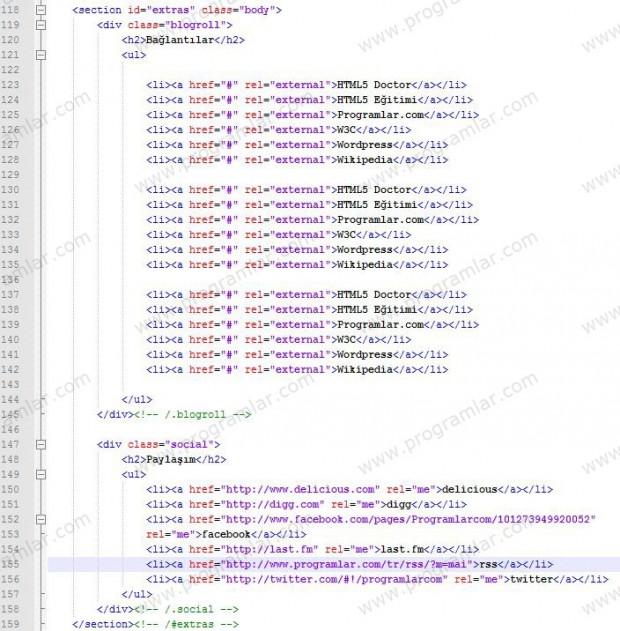
Task: Click line number 122 in the gutter
Action: tap(10, 70)
